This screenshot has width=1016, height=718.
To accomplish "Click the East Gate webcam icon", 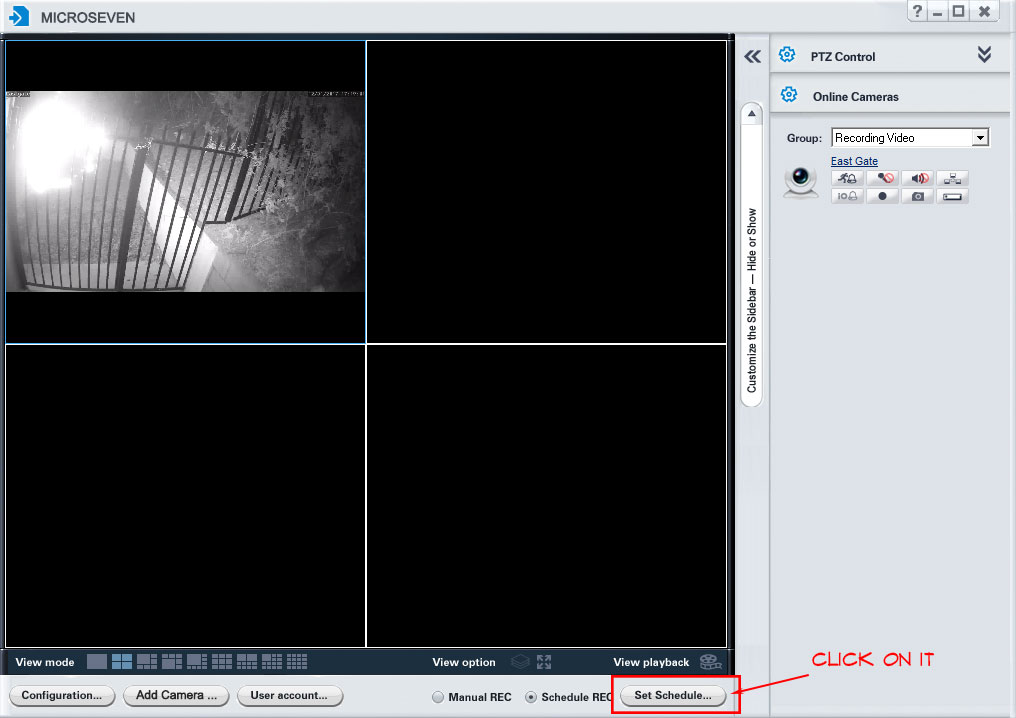I will click(x=801, y=181).
